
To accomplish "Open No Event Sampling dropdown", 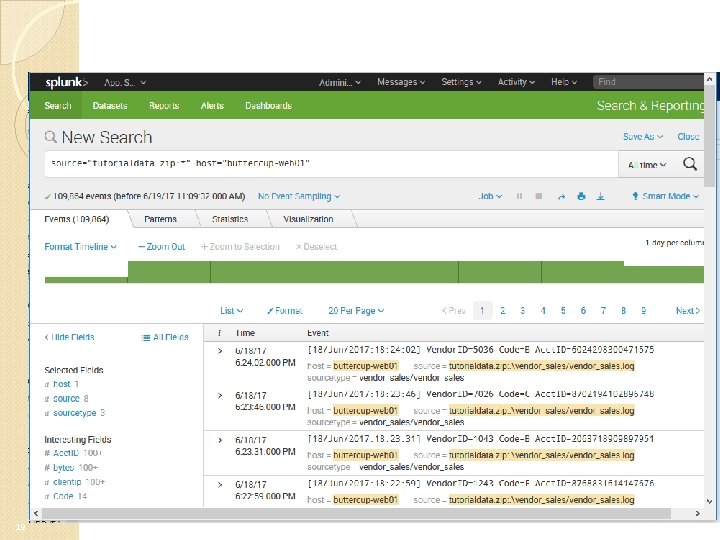I will pos(299,197).
